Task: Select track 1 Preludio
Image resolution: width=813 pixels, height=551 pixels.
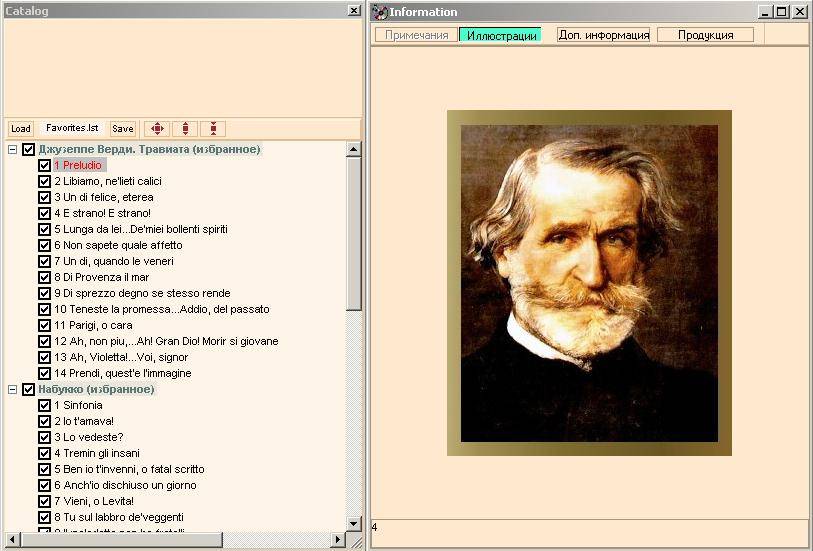Action: (x=79, y=165)
